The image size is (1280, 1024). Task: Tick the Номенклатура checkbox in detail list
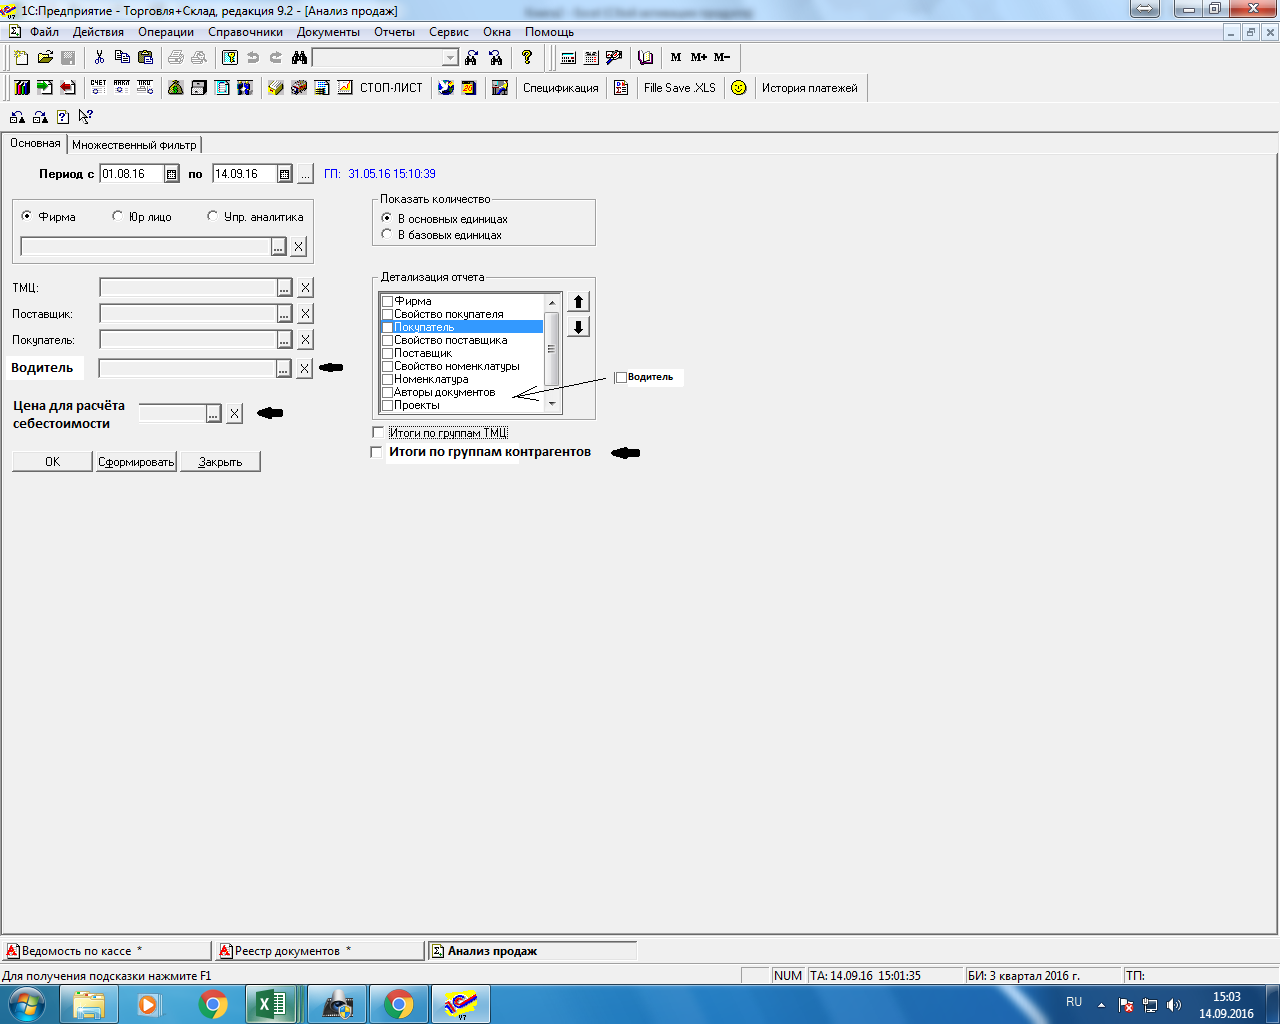(x=387, y=379)
